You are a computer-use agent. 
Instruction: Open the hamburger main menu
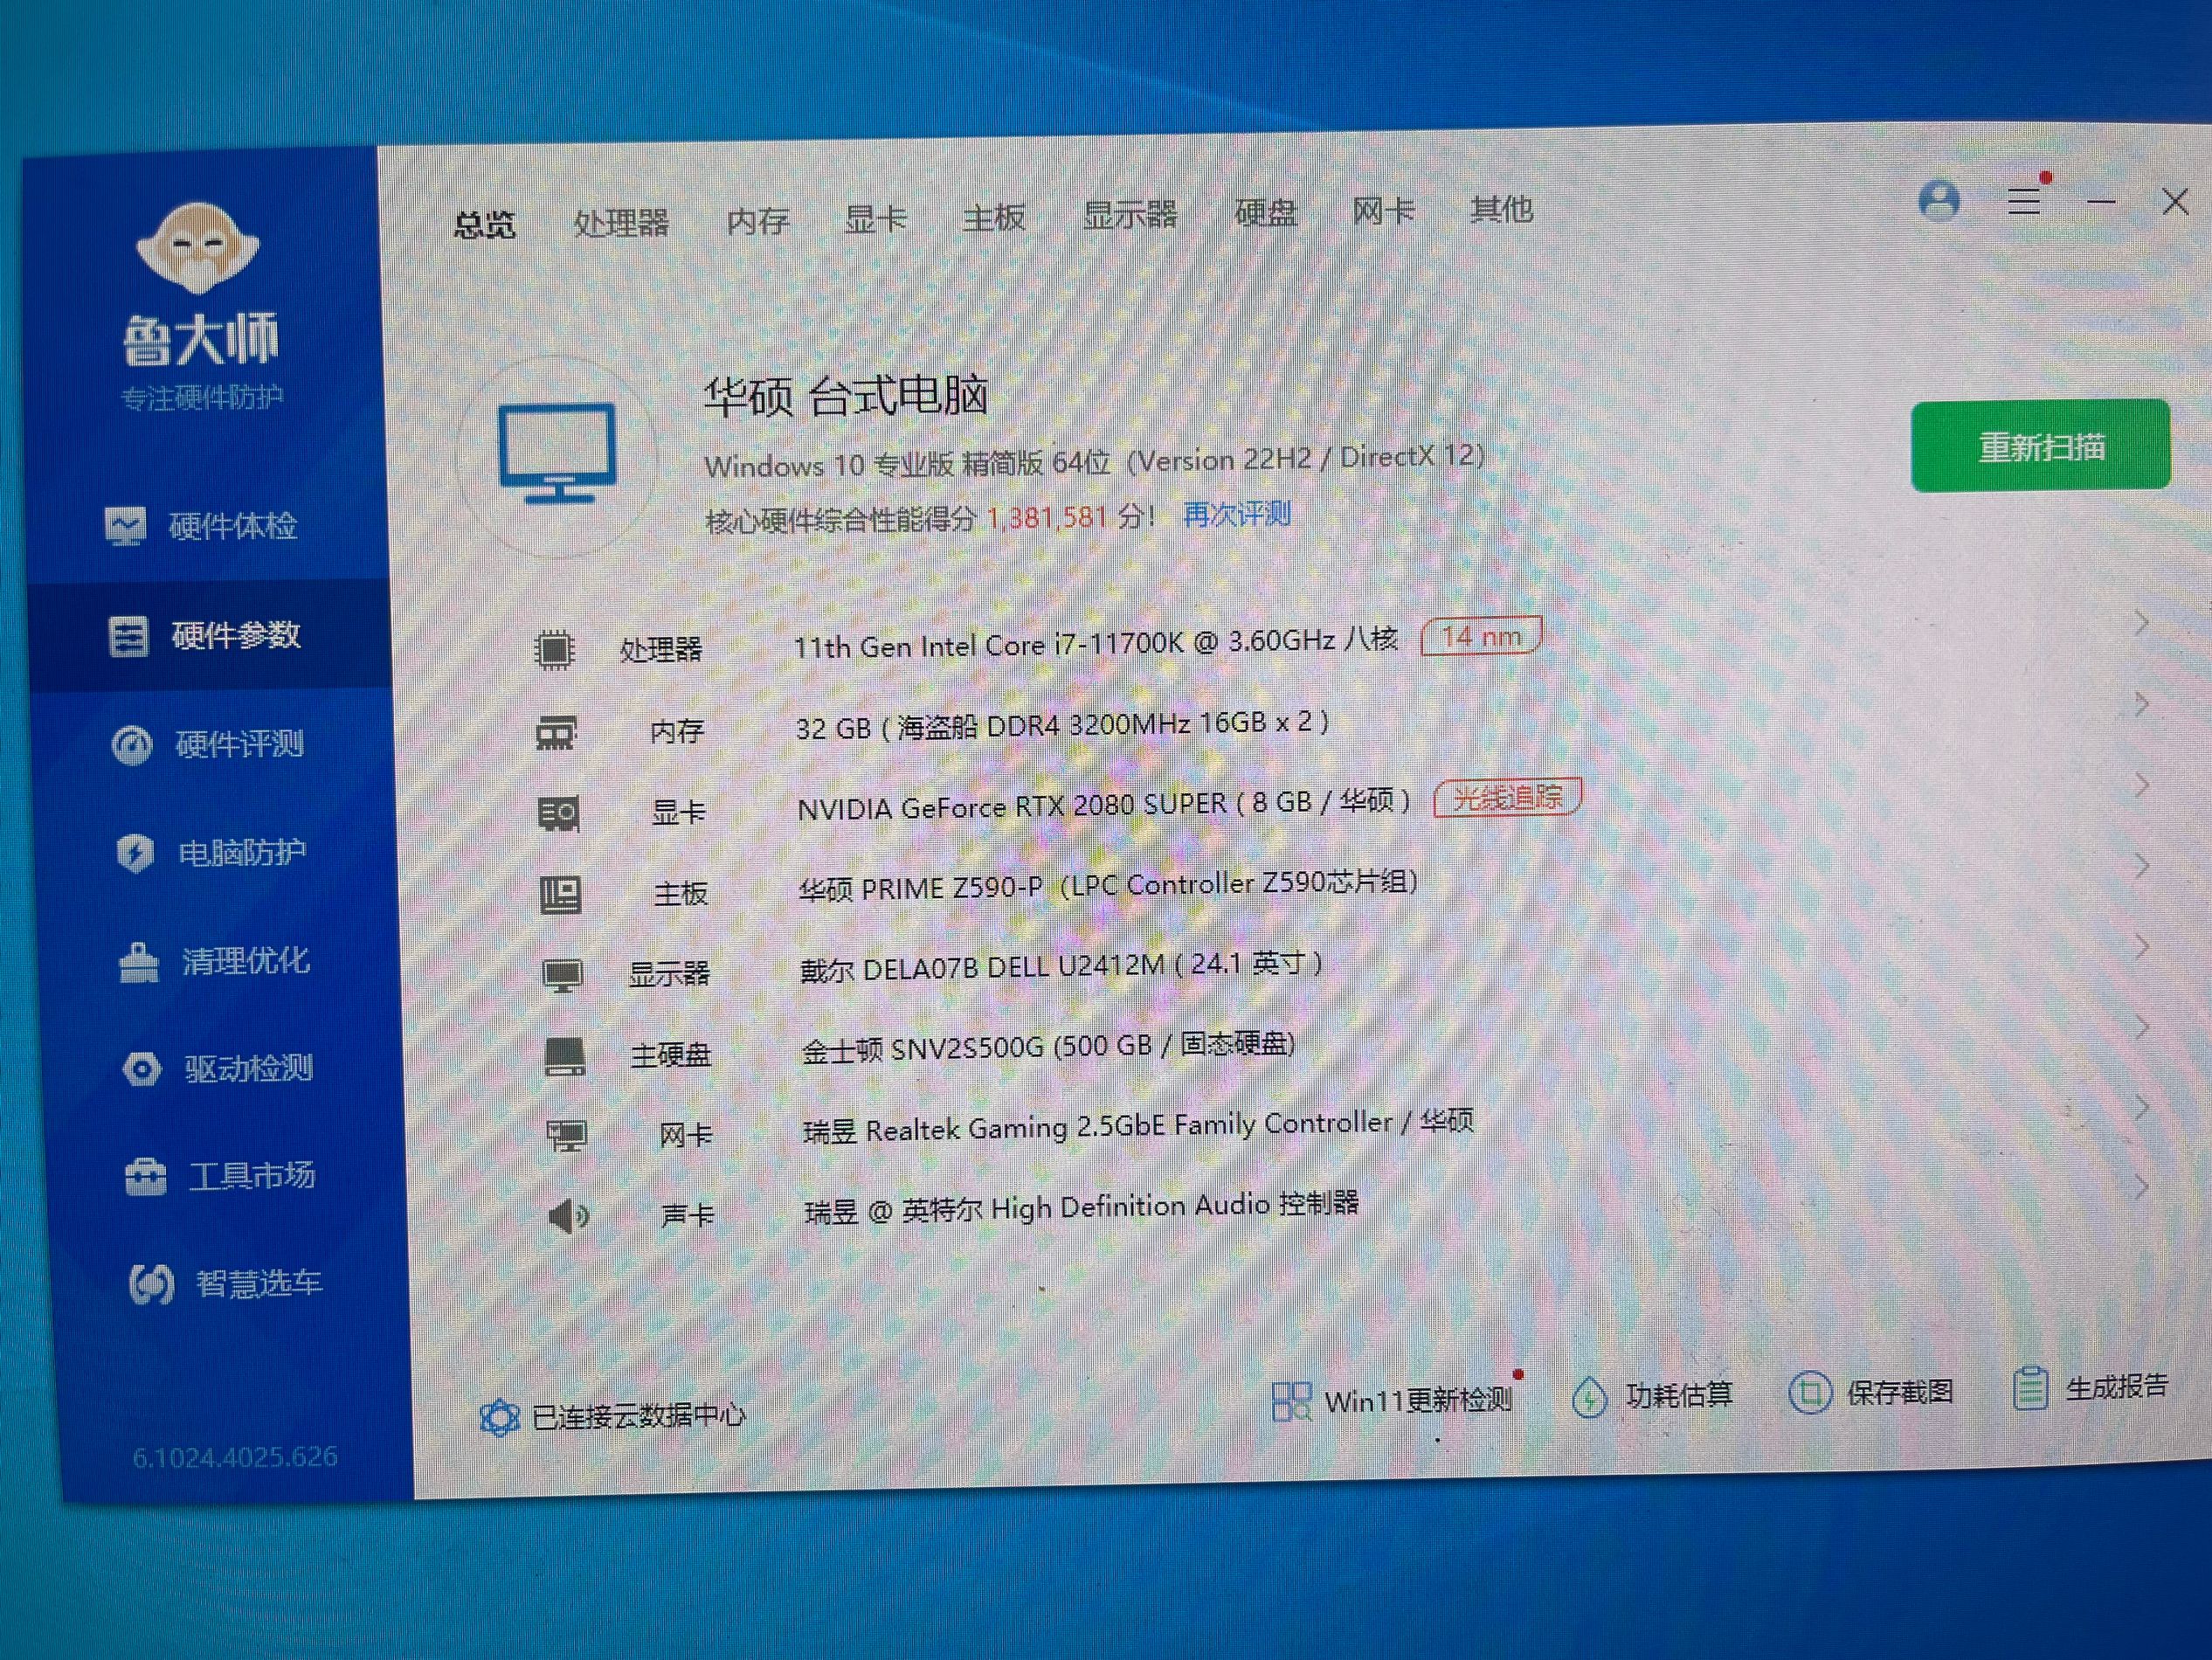tap(2024, 201)
